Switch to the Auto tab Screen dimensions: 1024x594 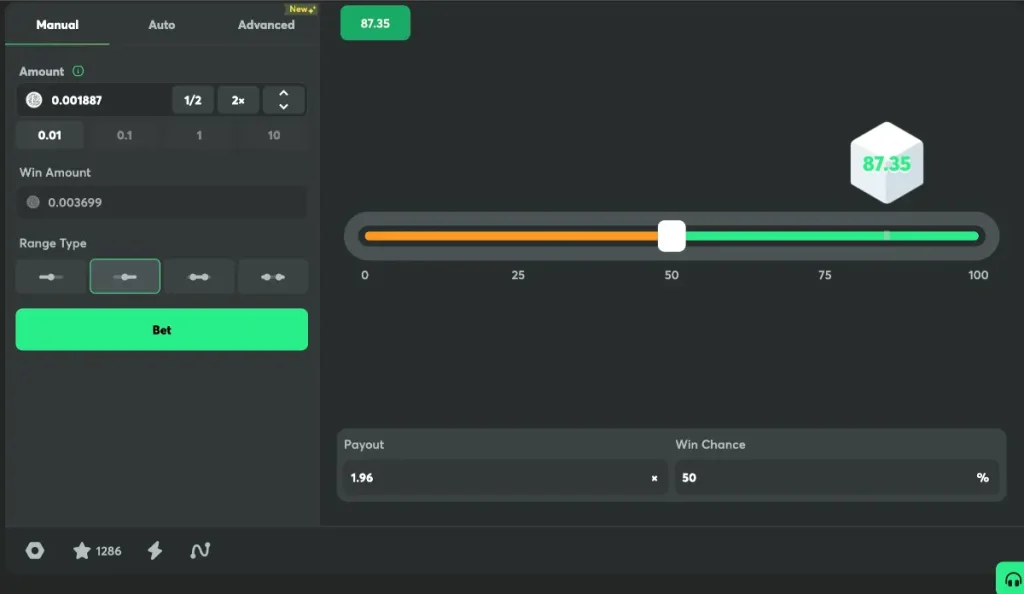161,25
